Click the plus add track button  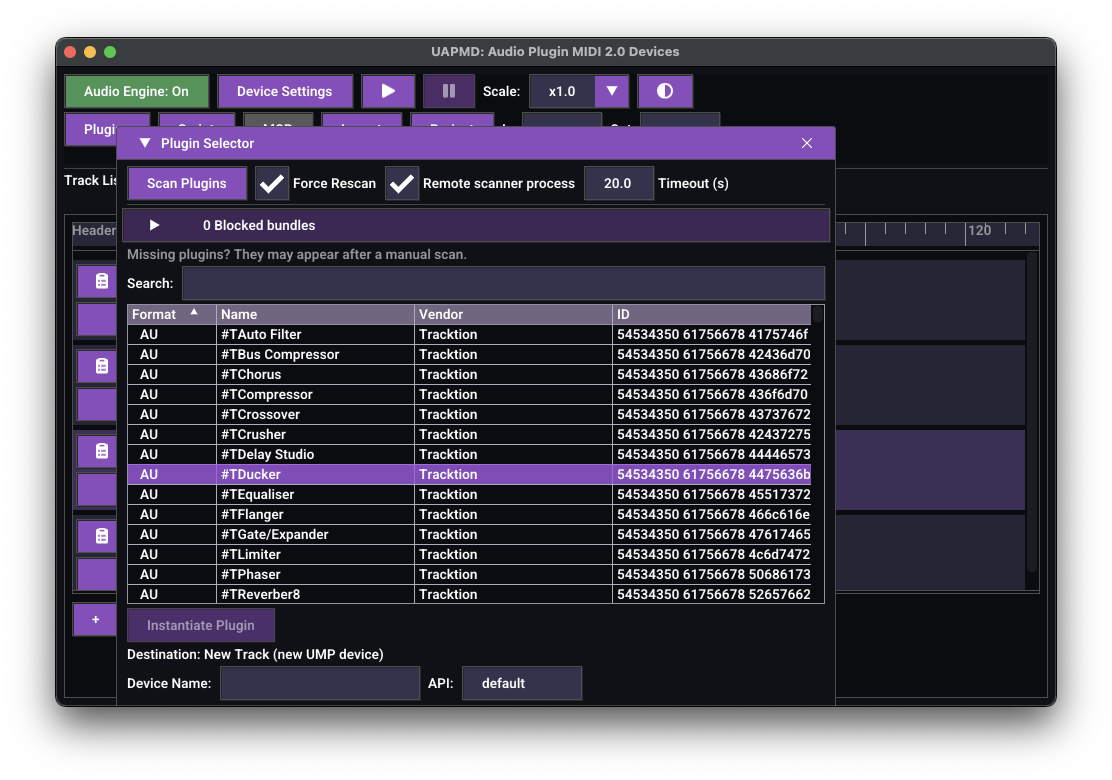(95, 619)
